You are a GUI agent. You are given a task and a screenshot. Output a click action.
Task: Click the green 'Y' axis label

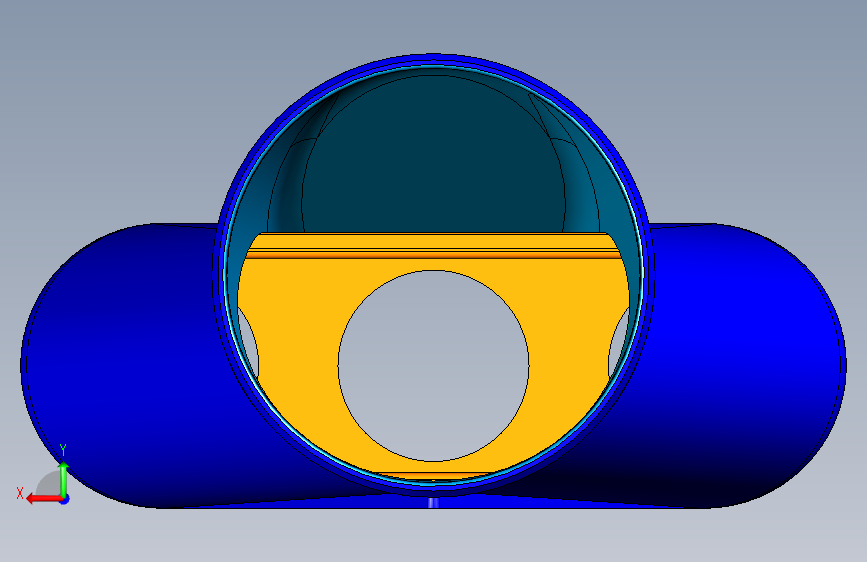(63, 450)
